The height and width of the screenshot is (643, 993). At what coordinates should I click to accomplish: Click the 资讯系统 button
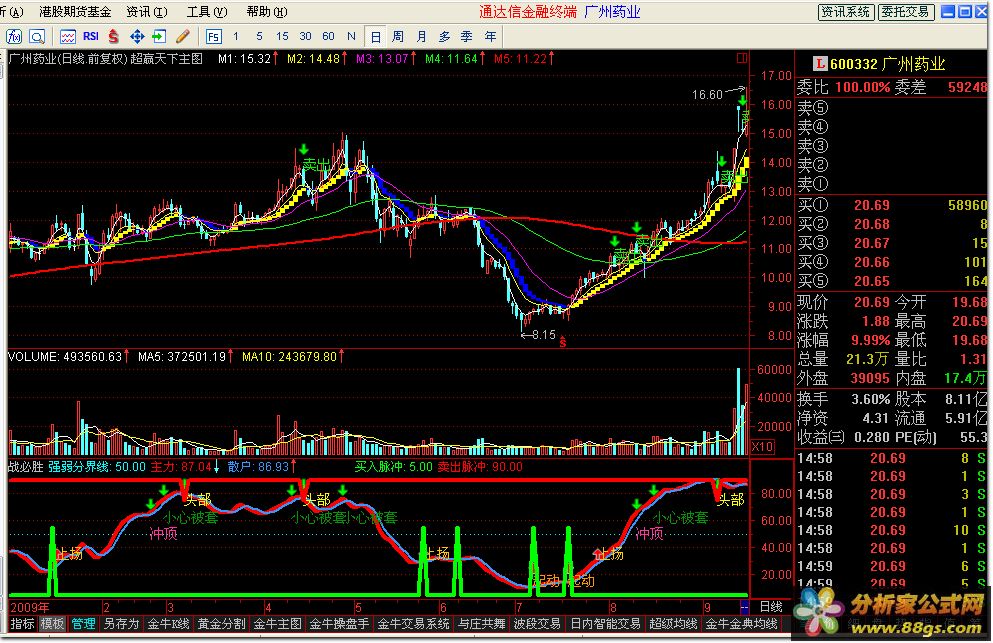tap(845, 11)
